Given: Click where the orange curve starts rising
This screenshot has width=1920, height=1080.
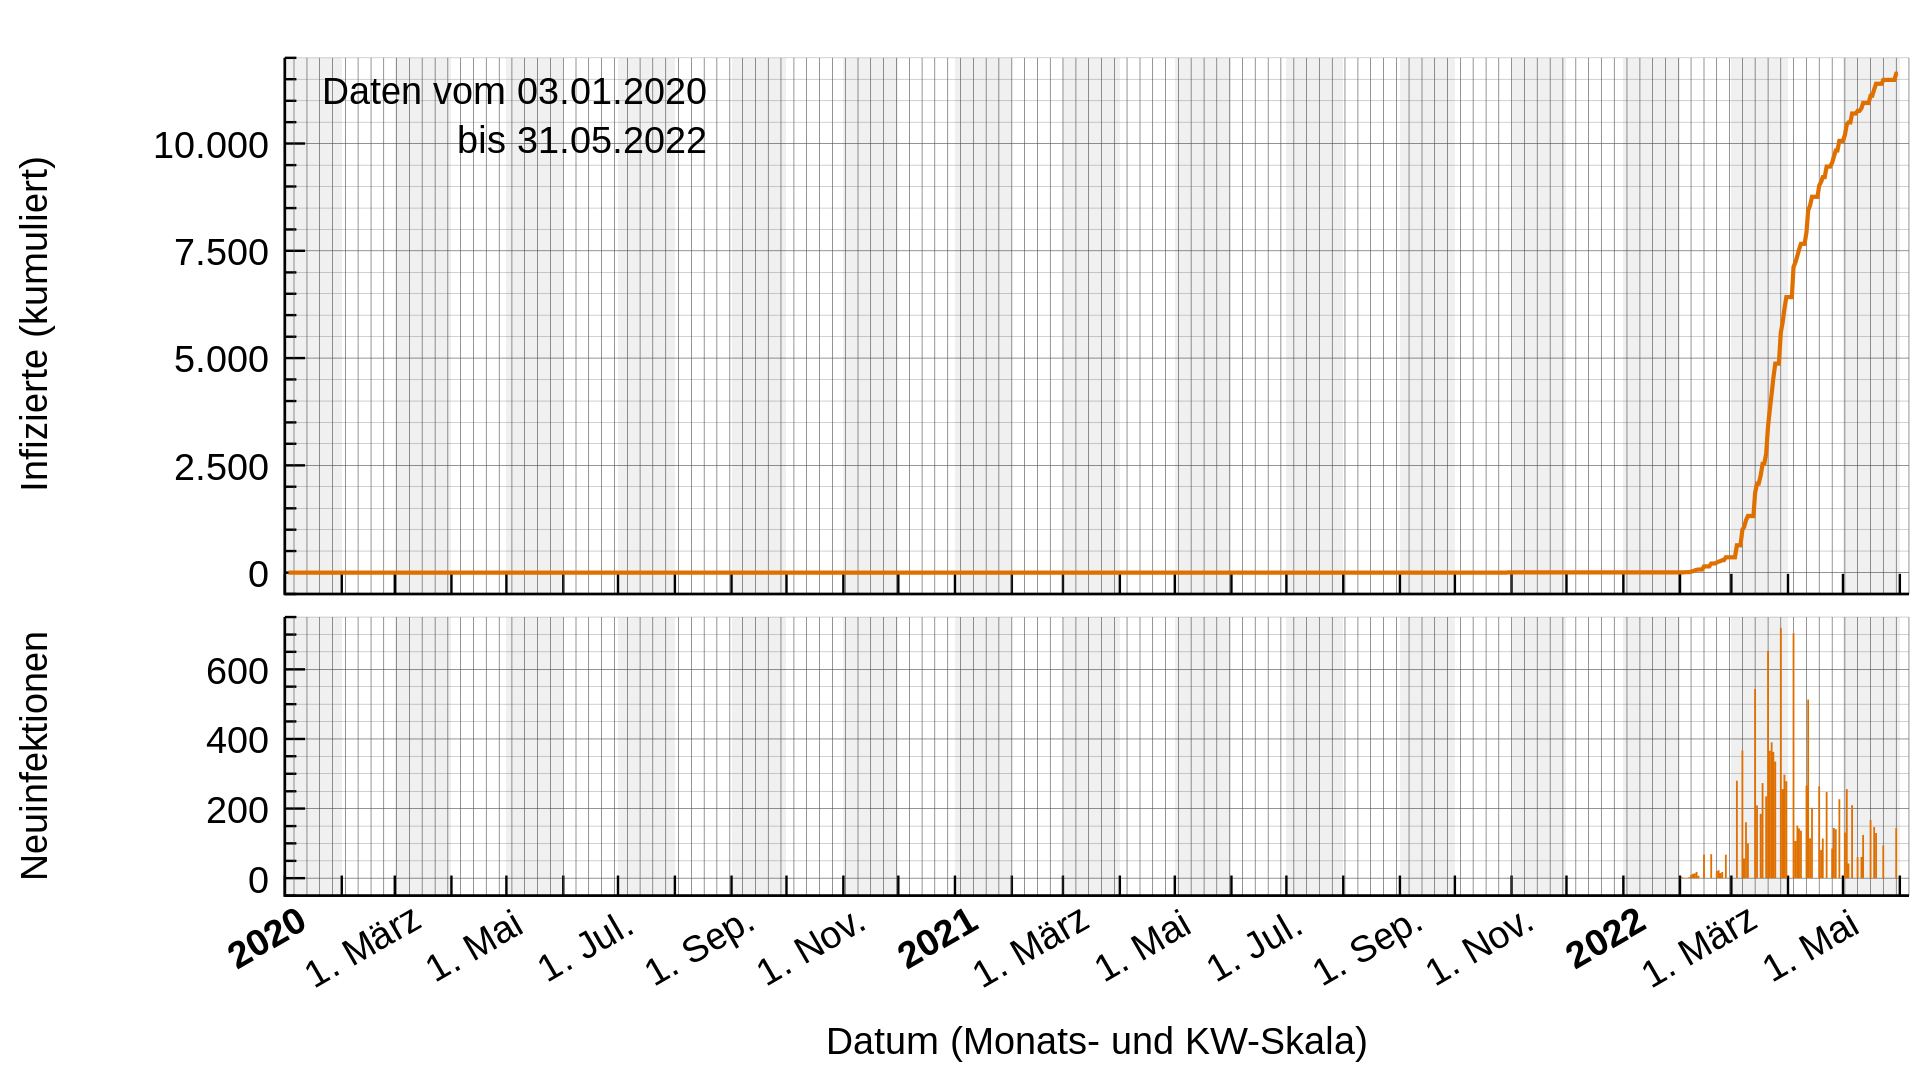Looking at the screenshot, I should click(x=1692, y=571).
